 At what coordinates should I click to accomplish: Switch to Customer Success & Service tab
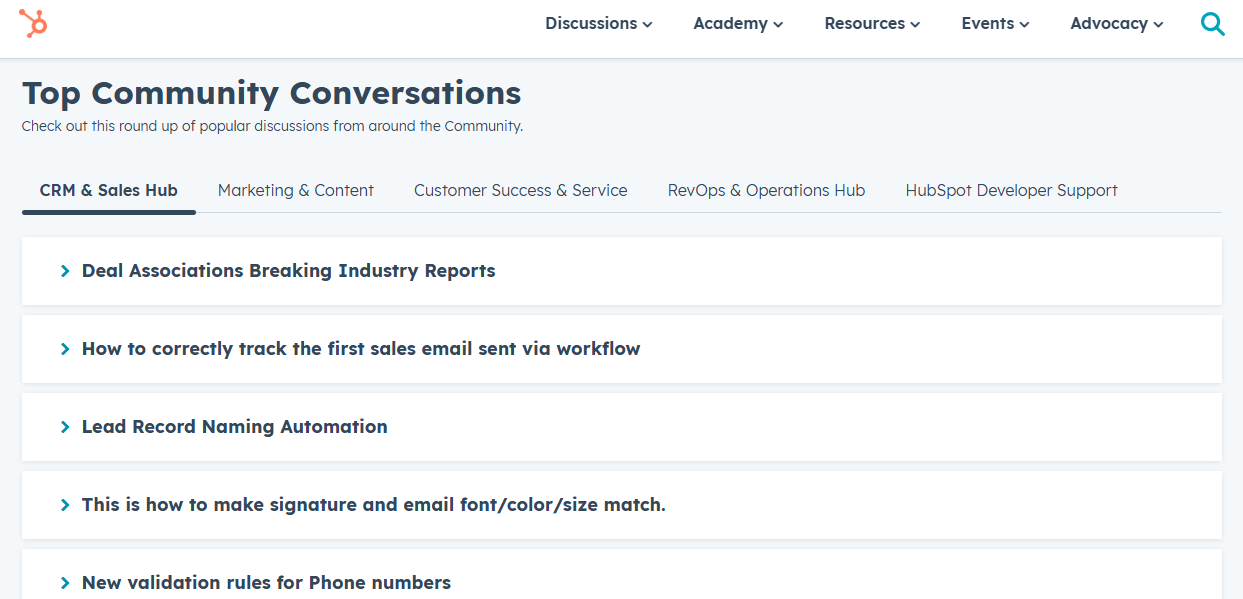click(521, 190)
